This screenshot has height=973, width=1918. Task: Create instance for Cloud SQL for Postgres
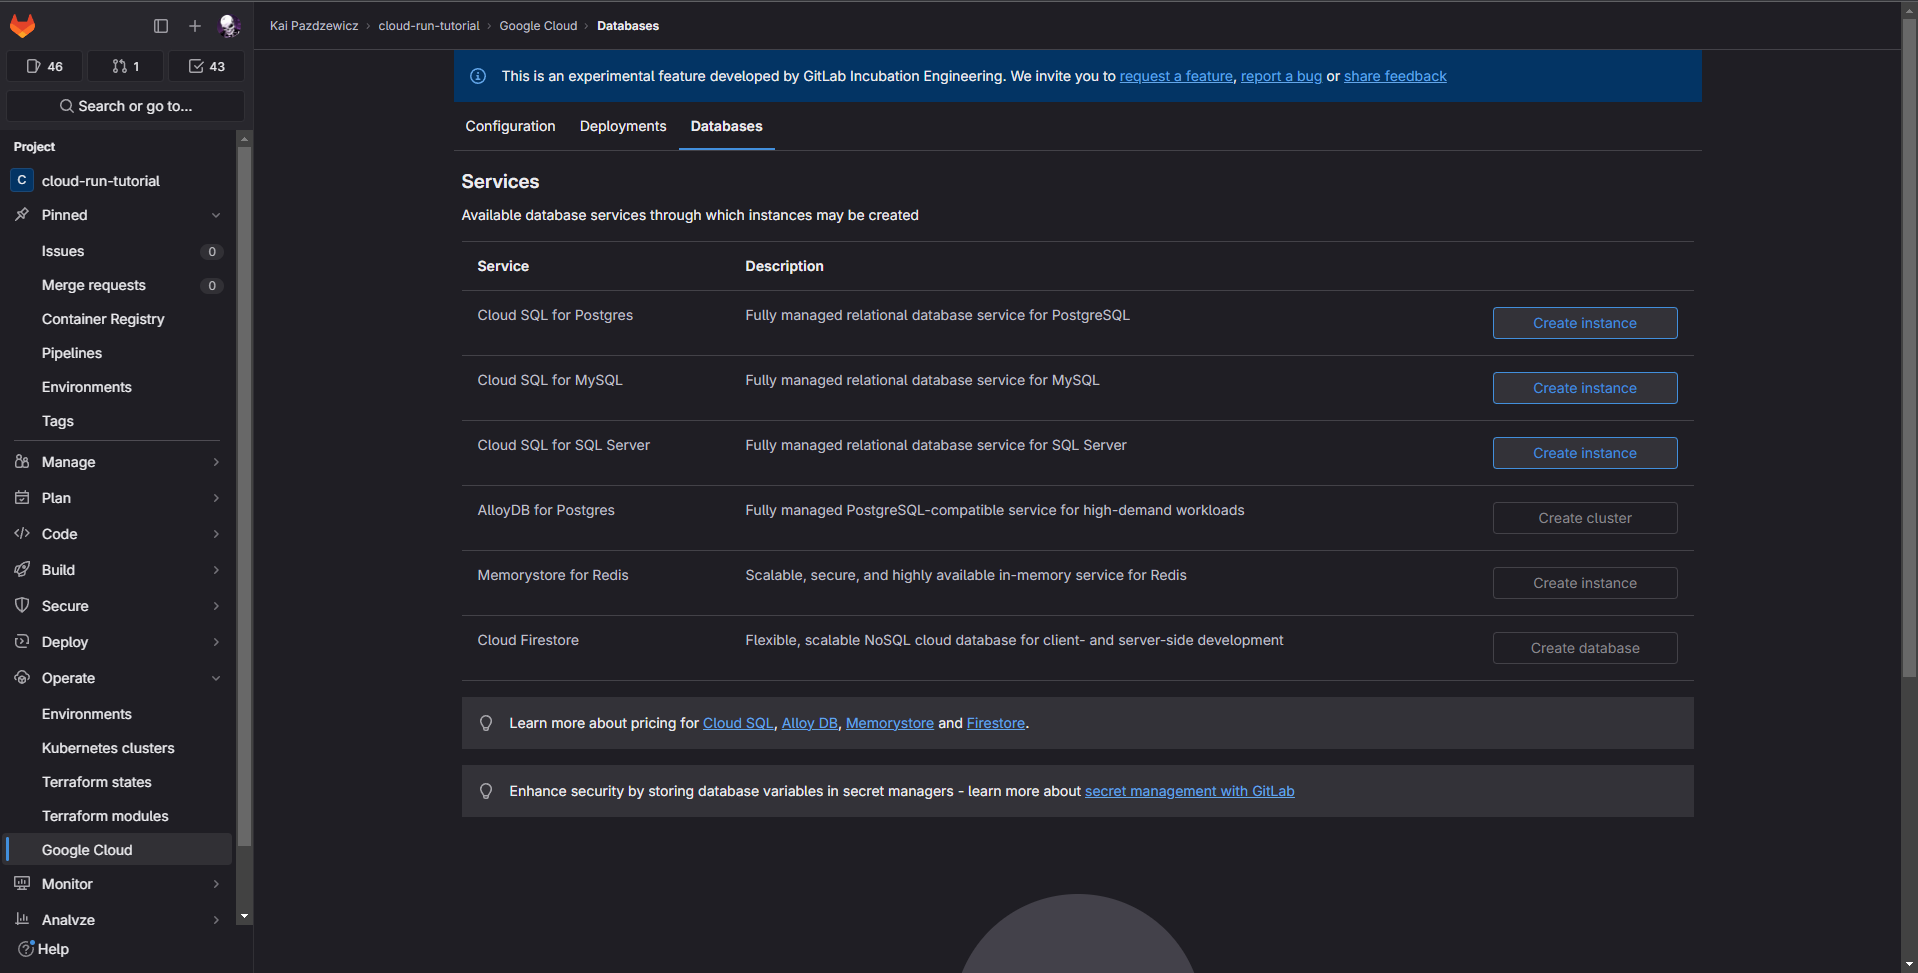coord(1584,323)
